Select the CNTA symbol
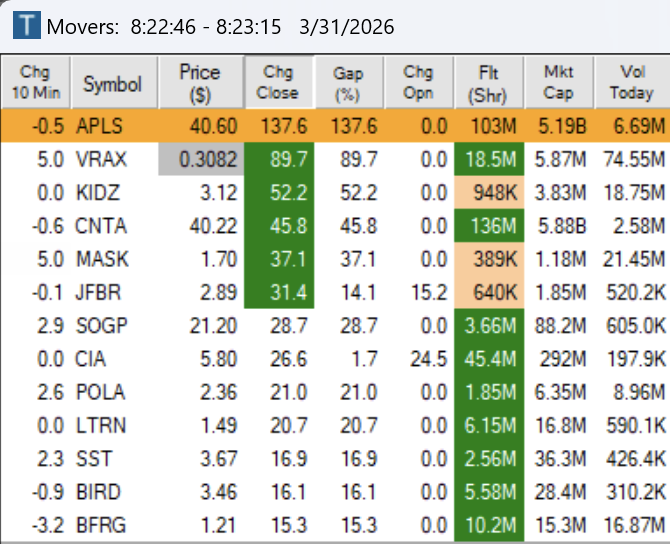The height and width of the screenshot is (544, 670). 101,226
